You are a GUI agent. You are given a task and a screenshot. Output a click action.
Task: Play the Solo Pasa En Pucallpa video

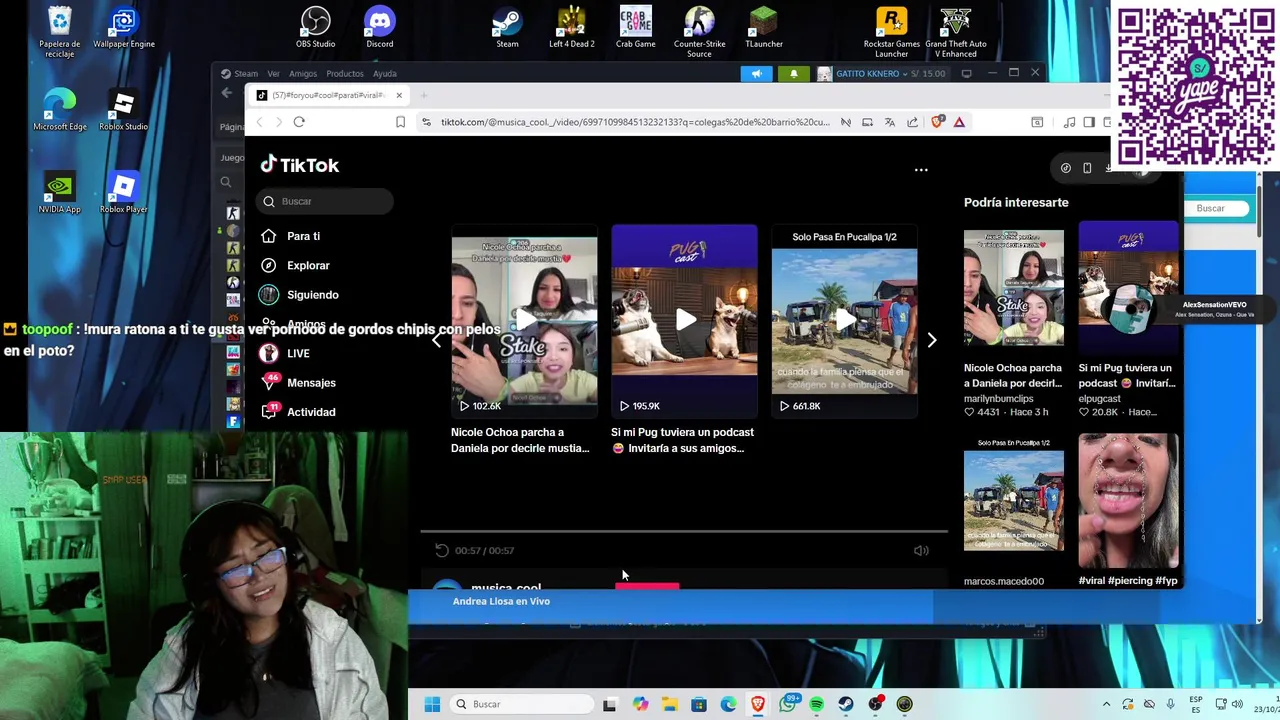point(844,320)
